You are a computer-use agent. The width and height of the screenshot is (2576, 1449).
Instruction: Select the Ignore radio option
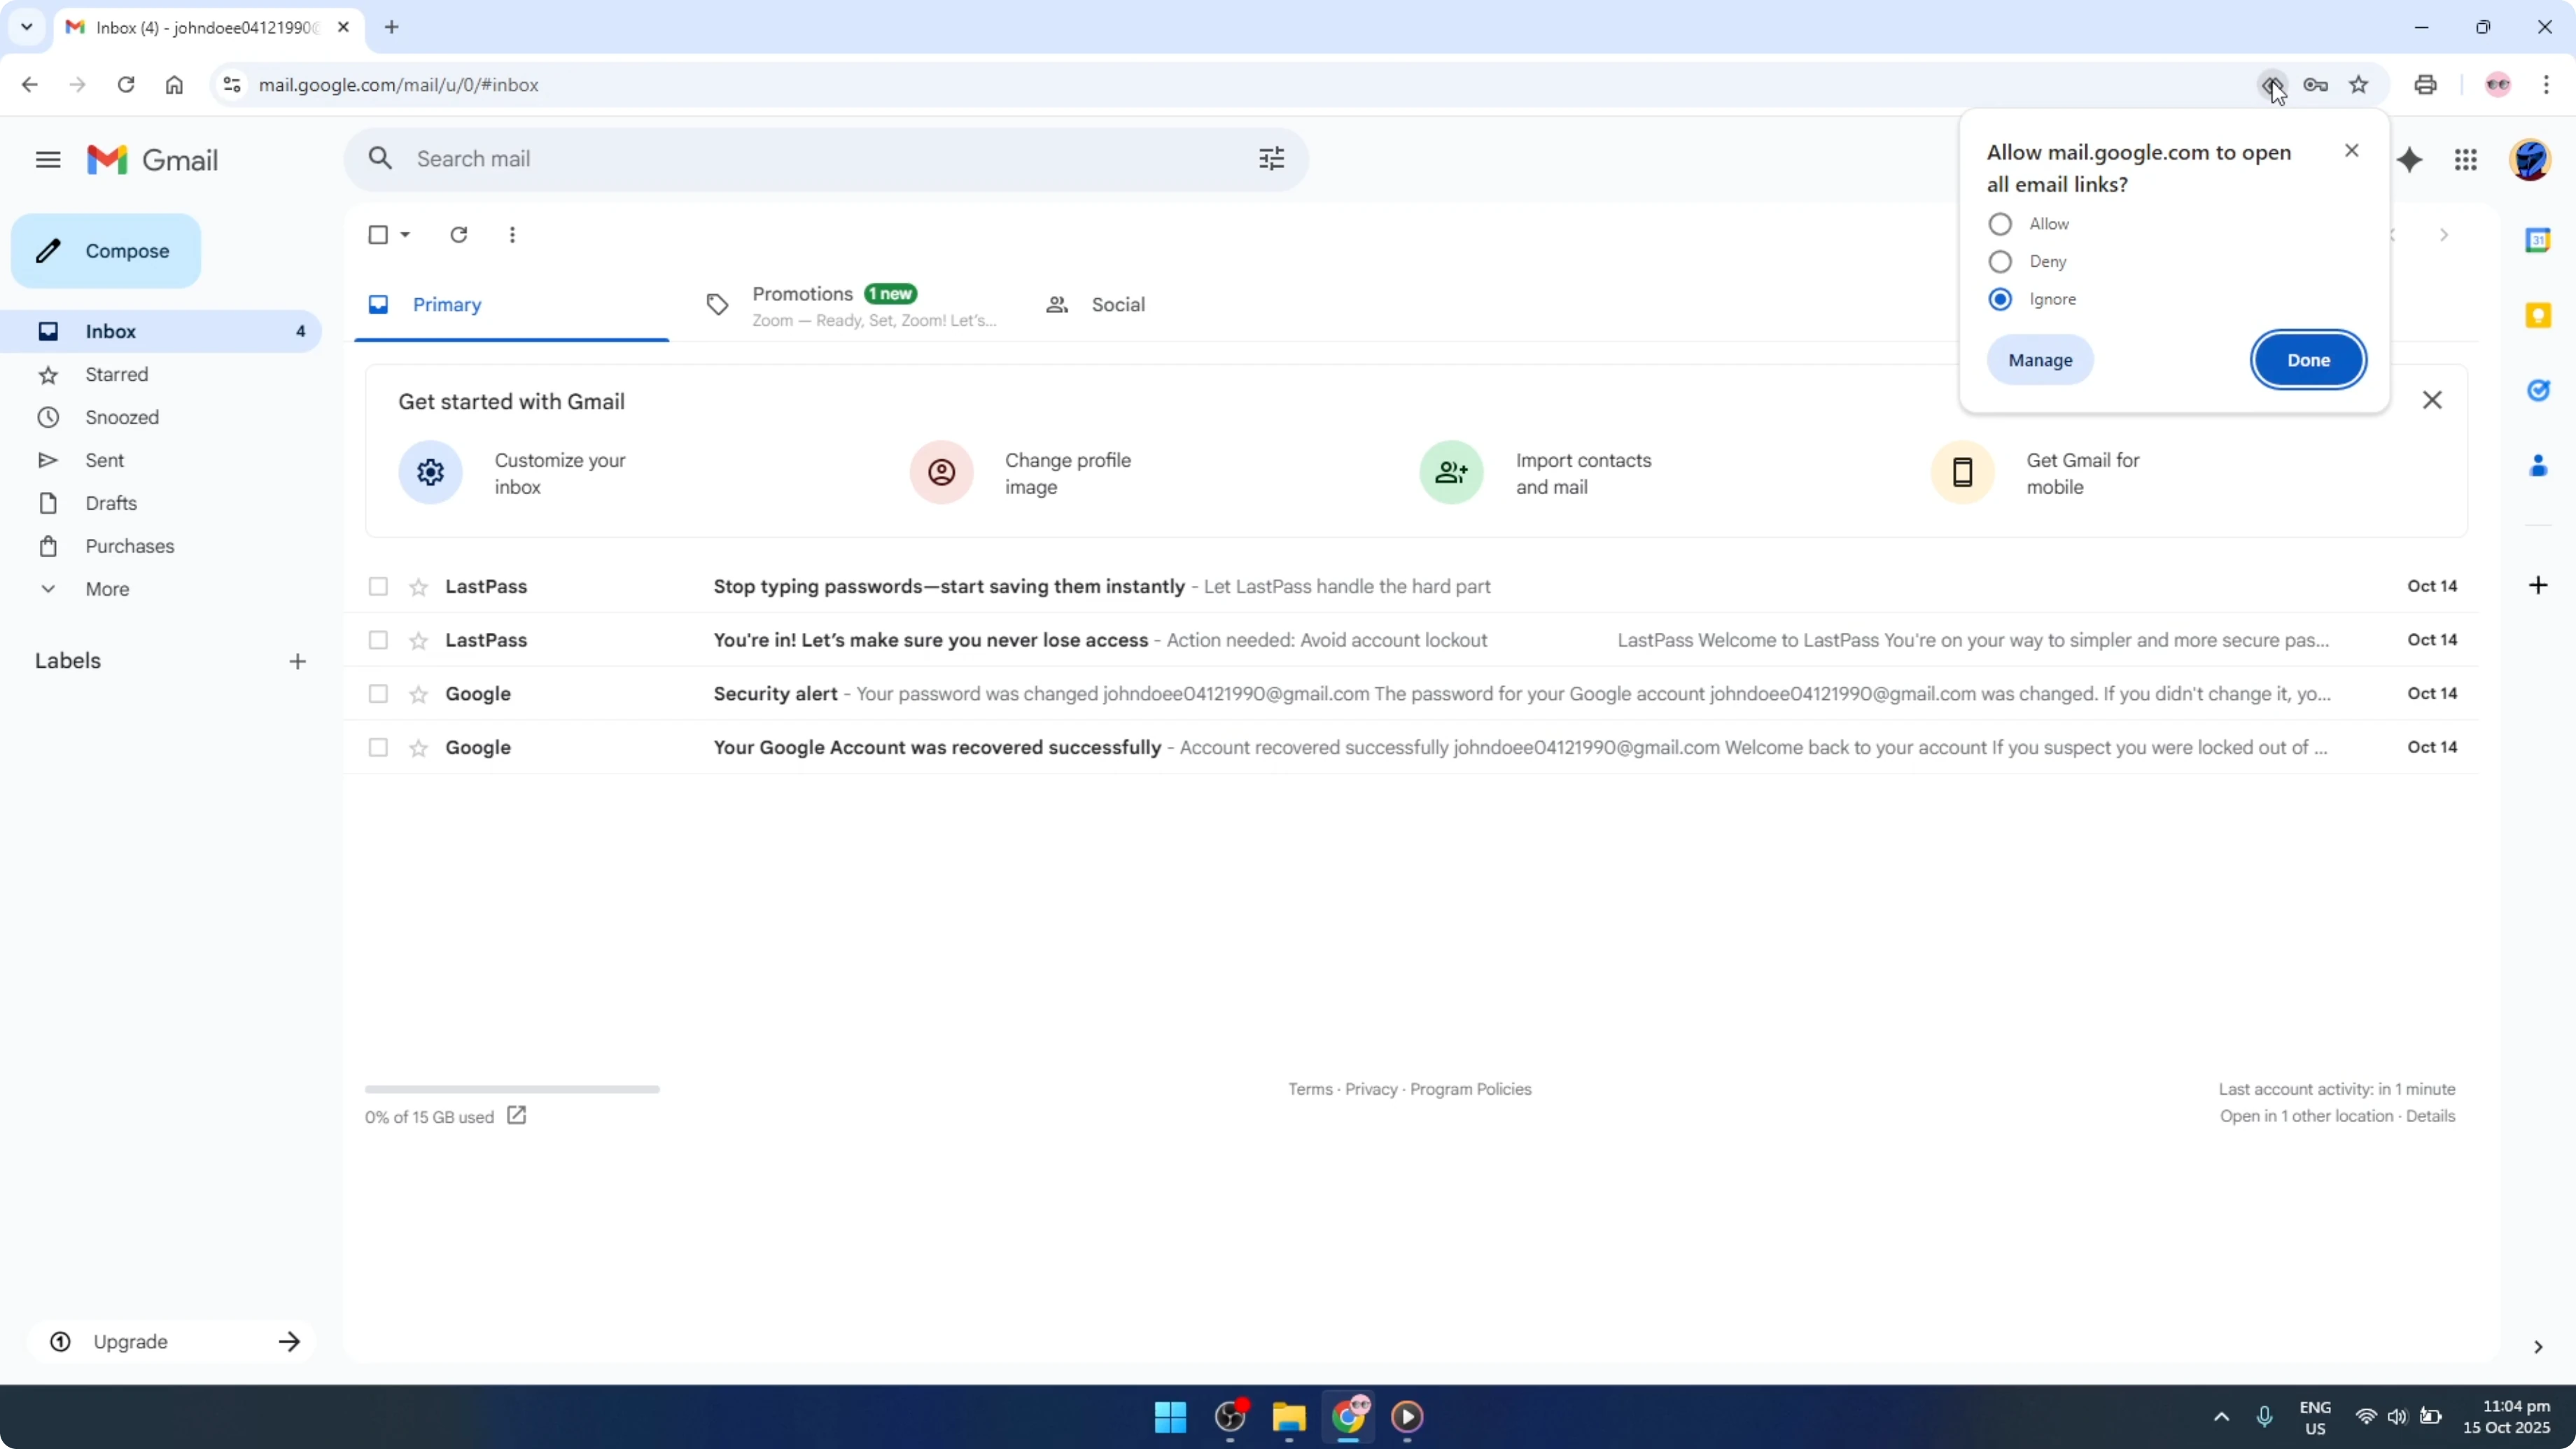pyautogui.click(x=2000, y=299)
